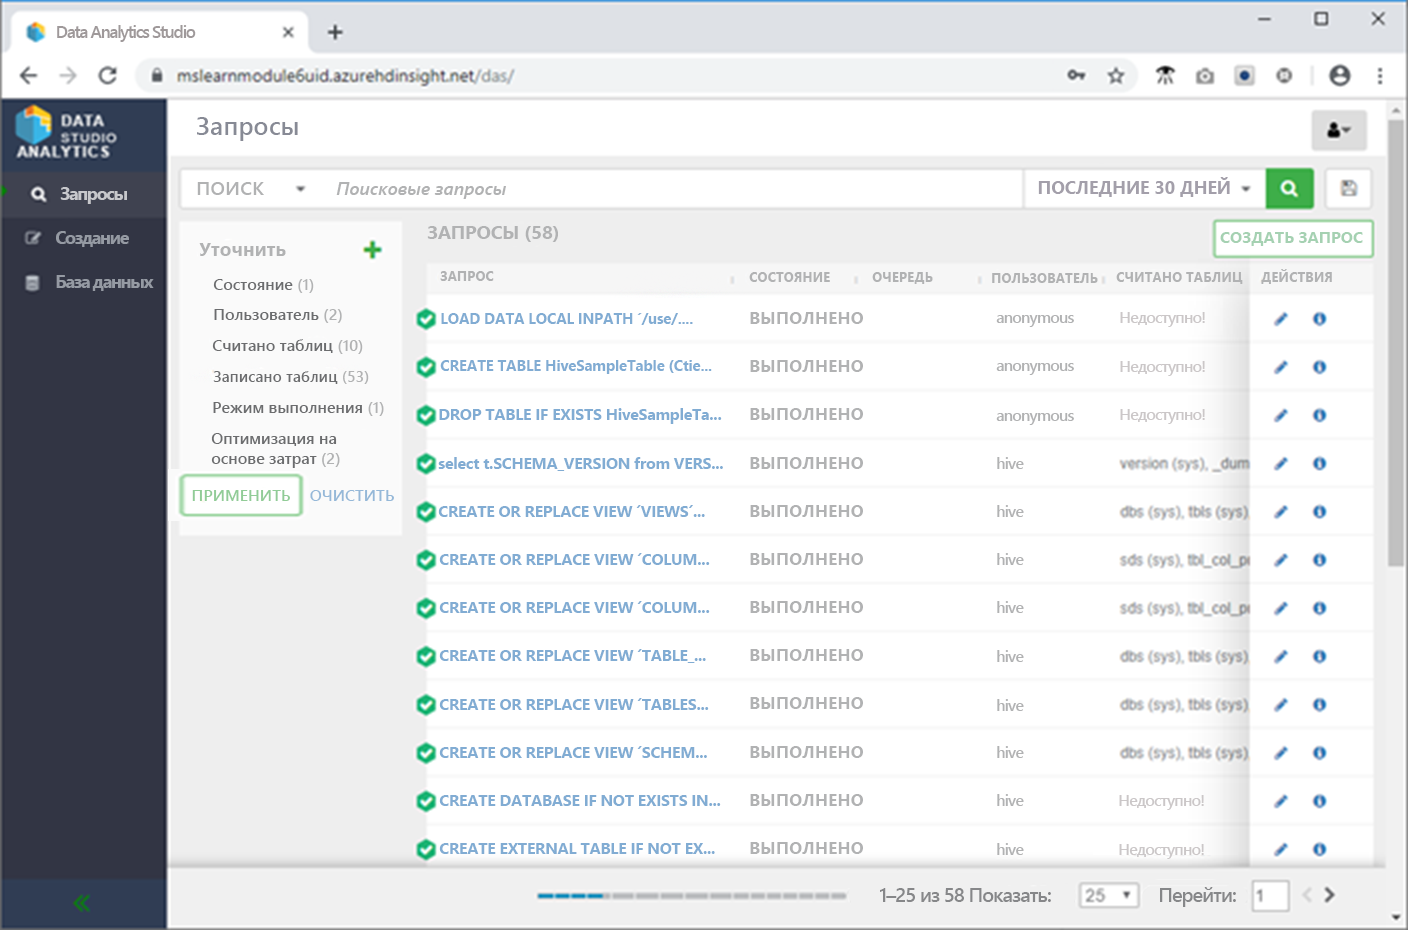Open the user account menu at top right

click(x=1338, y=130)
